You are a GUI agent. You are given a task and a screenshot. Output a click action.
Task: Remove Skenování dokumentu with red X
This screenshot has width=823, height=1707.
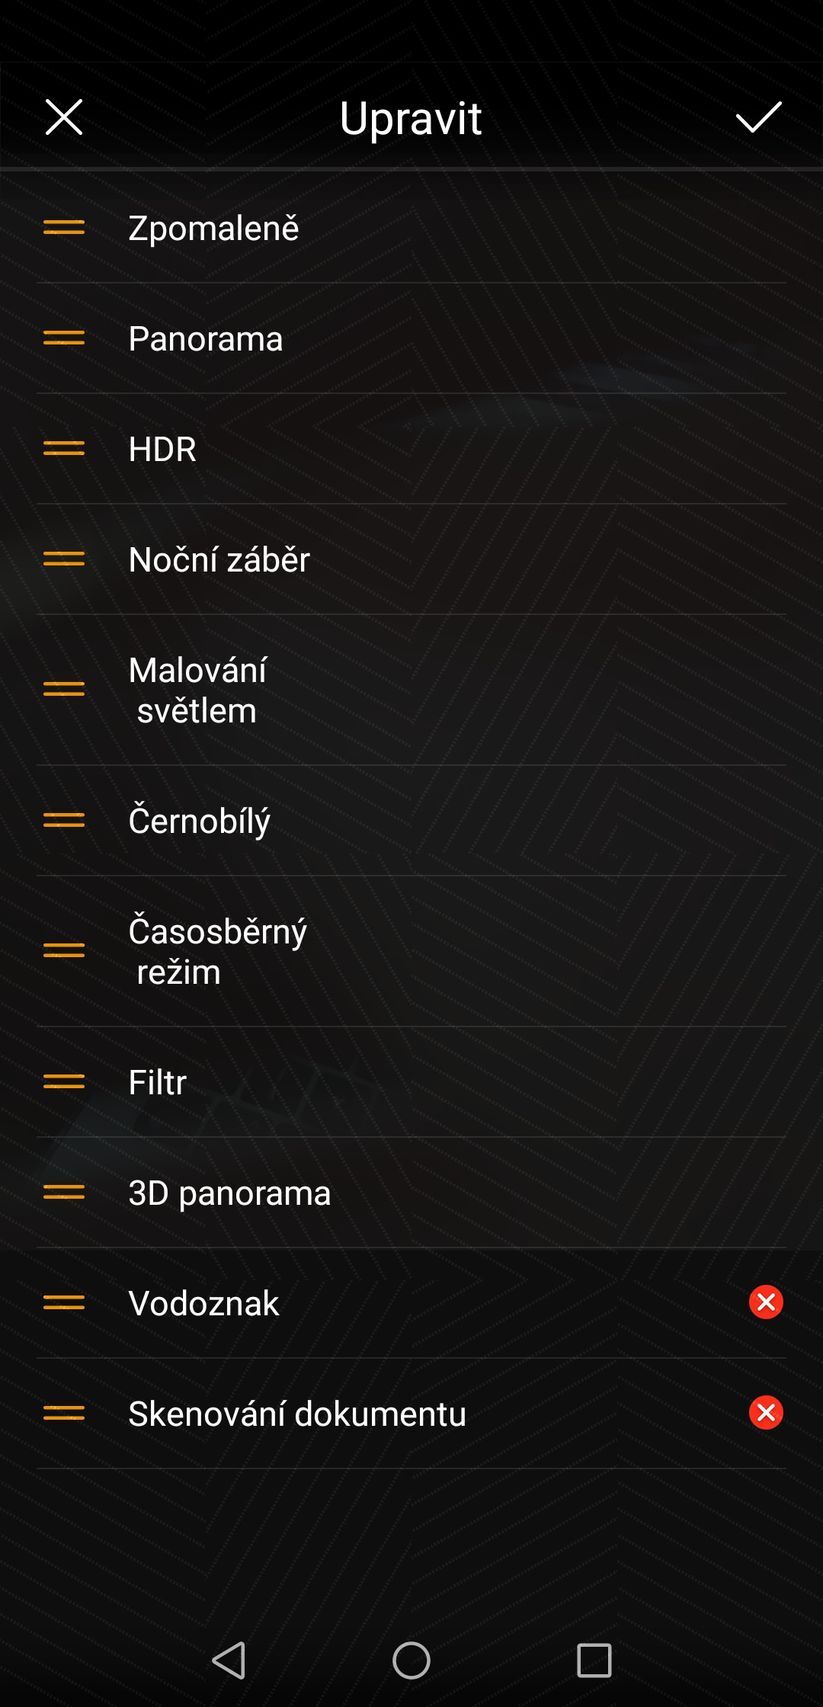pos(766,1413)
